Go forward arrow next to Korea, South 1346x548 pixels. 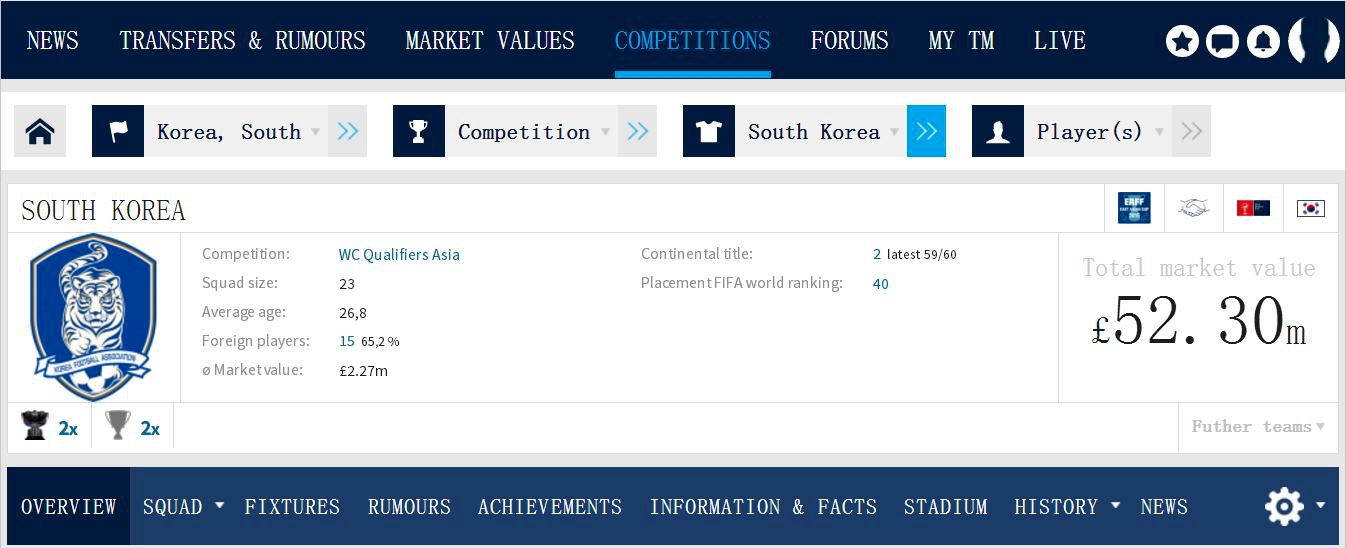click(347, 131)
